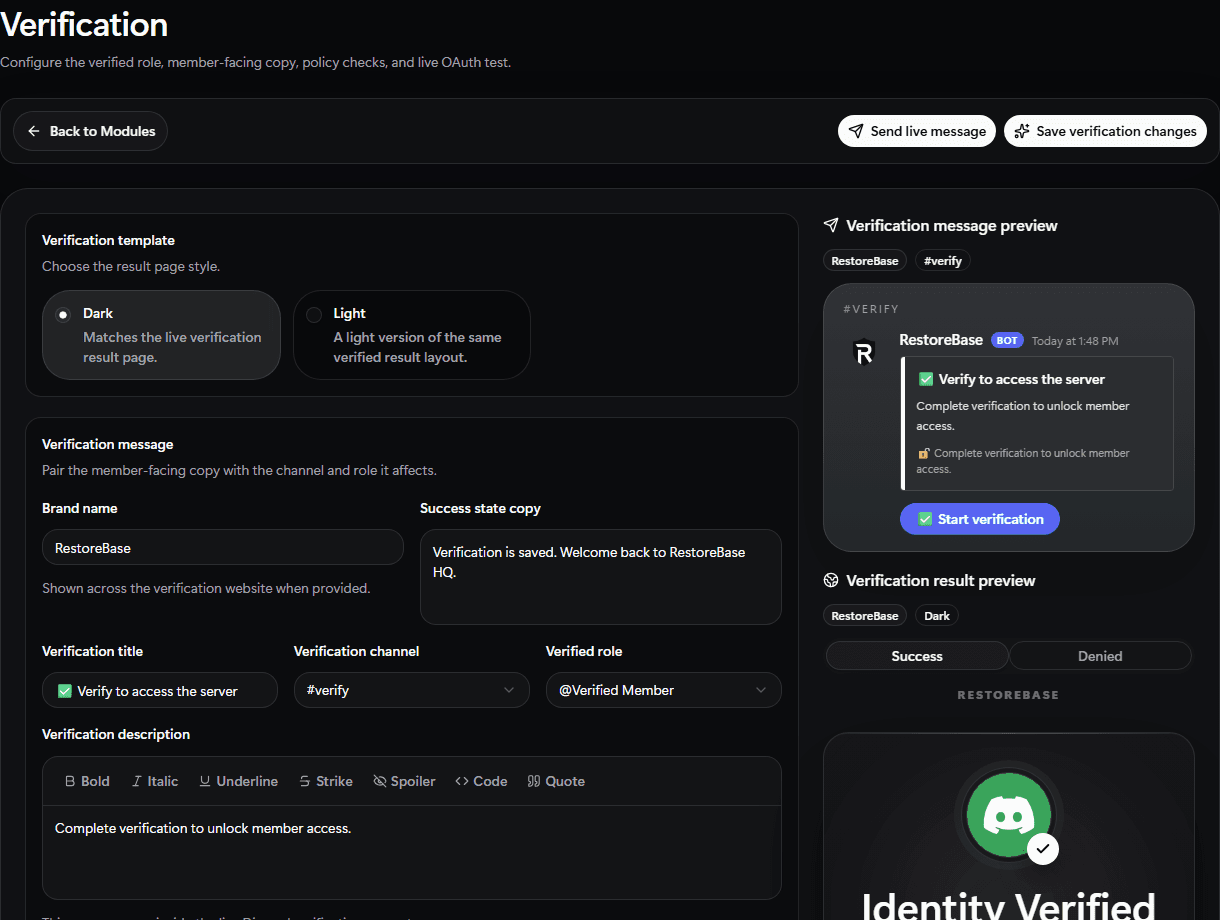Click the Bold toolbar button
This screenshot has height=920, width=1220.
click(x=87, y=781)
